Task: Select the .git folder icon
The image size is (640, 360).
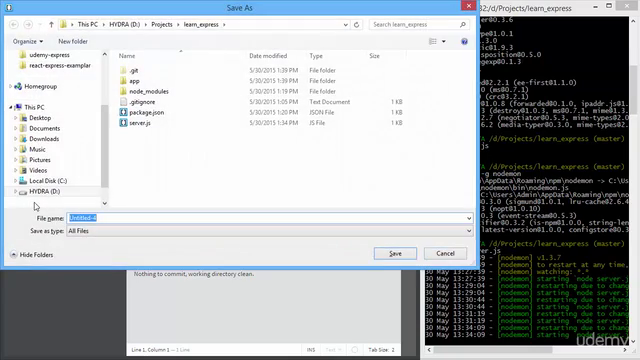Action: coord(123,70)
